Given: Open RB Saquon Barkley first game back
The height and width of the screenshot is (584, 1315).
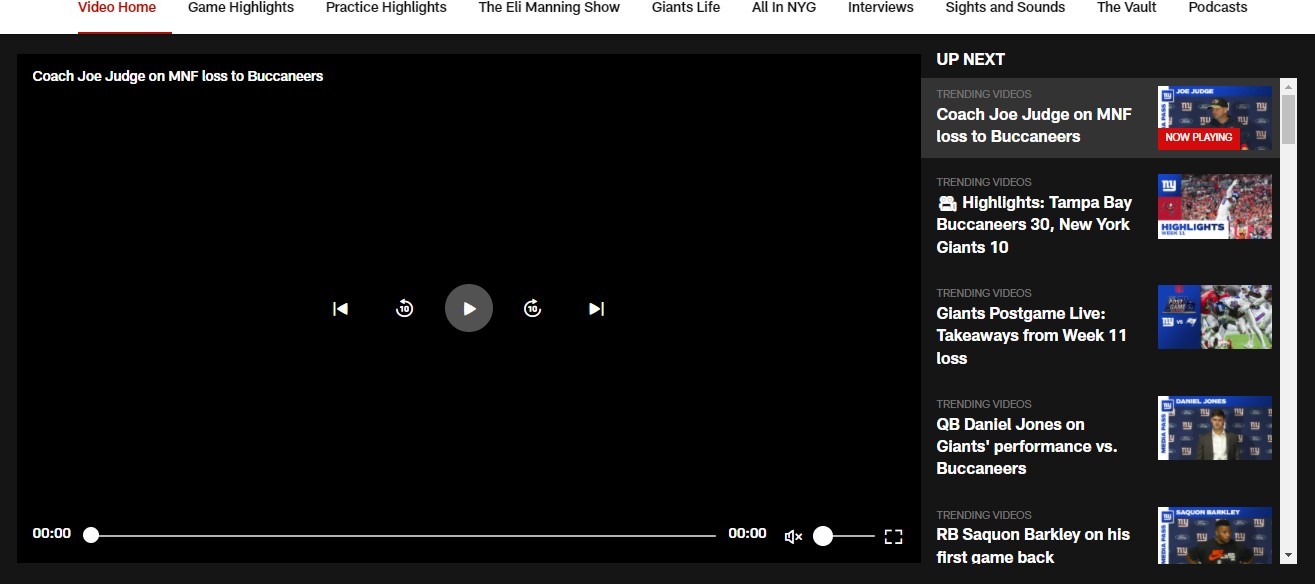Looking at the screenshot, I should [1033, 546].
